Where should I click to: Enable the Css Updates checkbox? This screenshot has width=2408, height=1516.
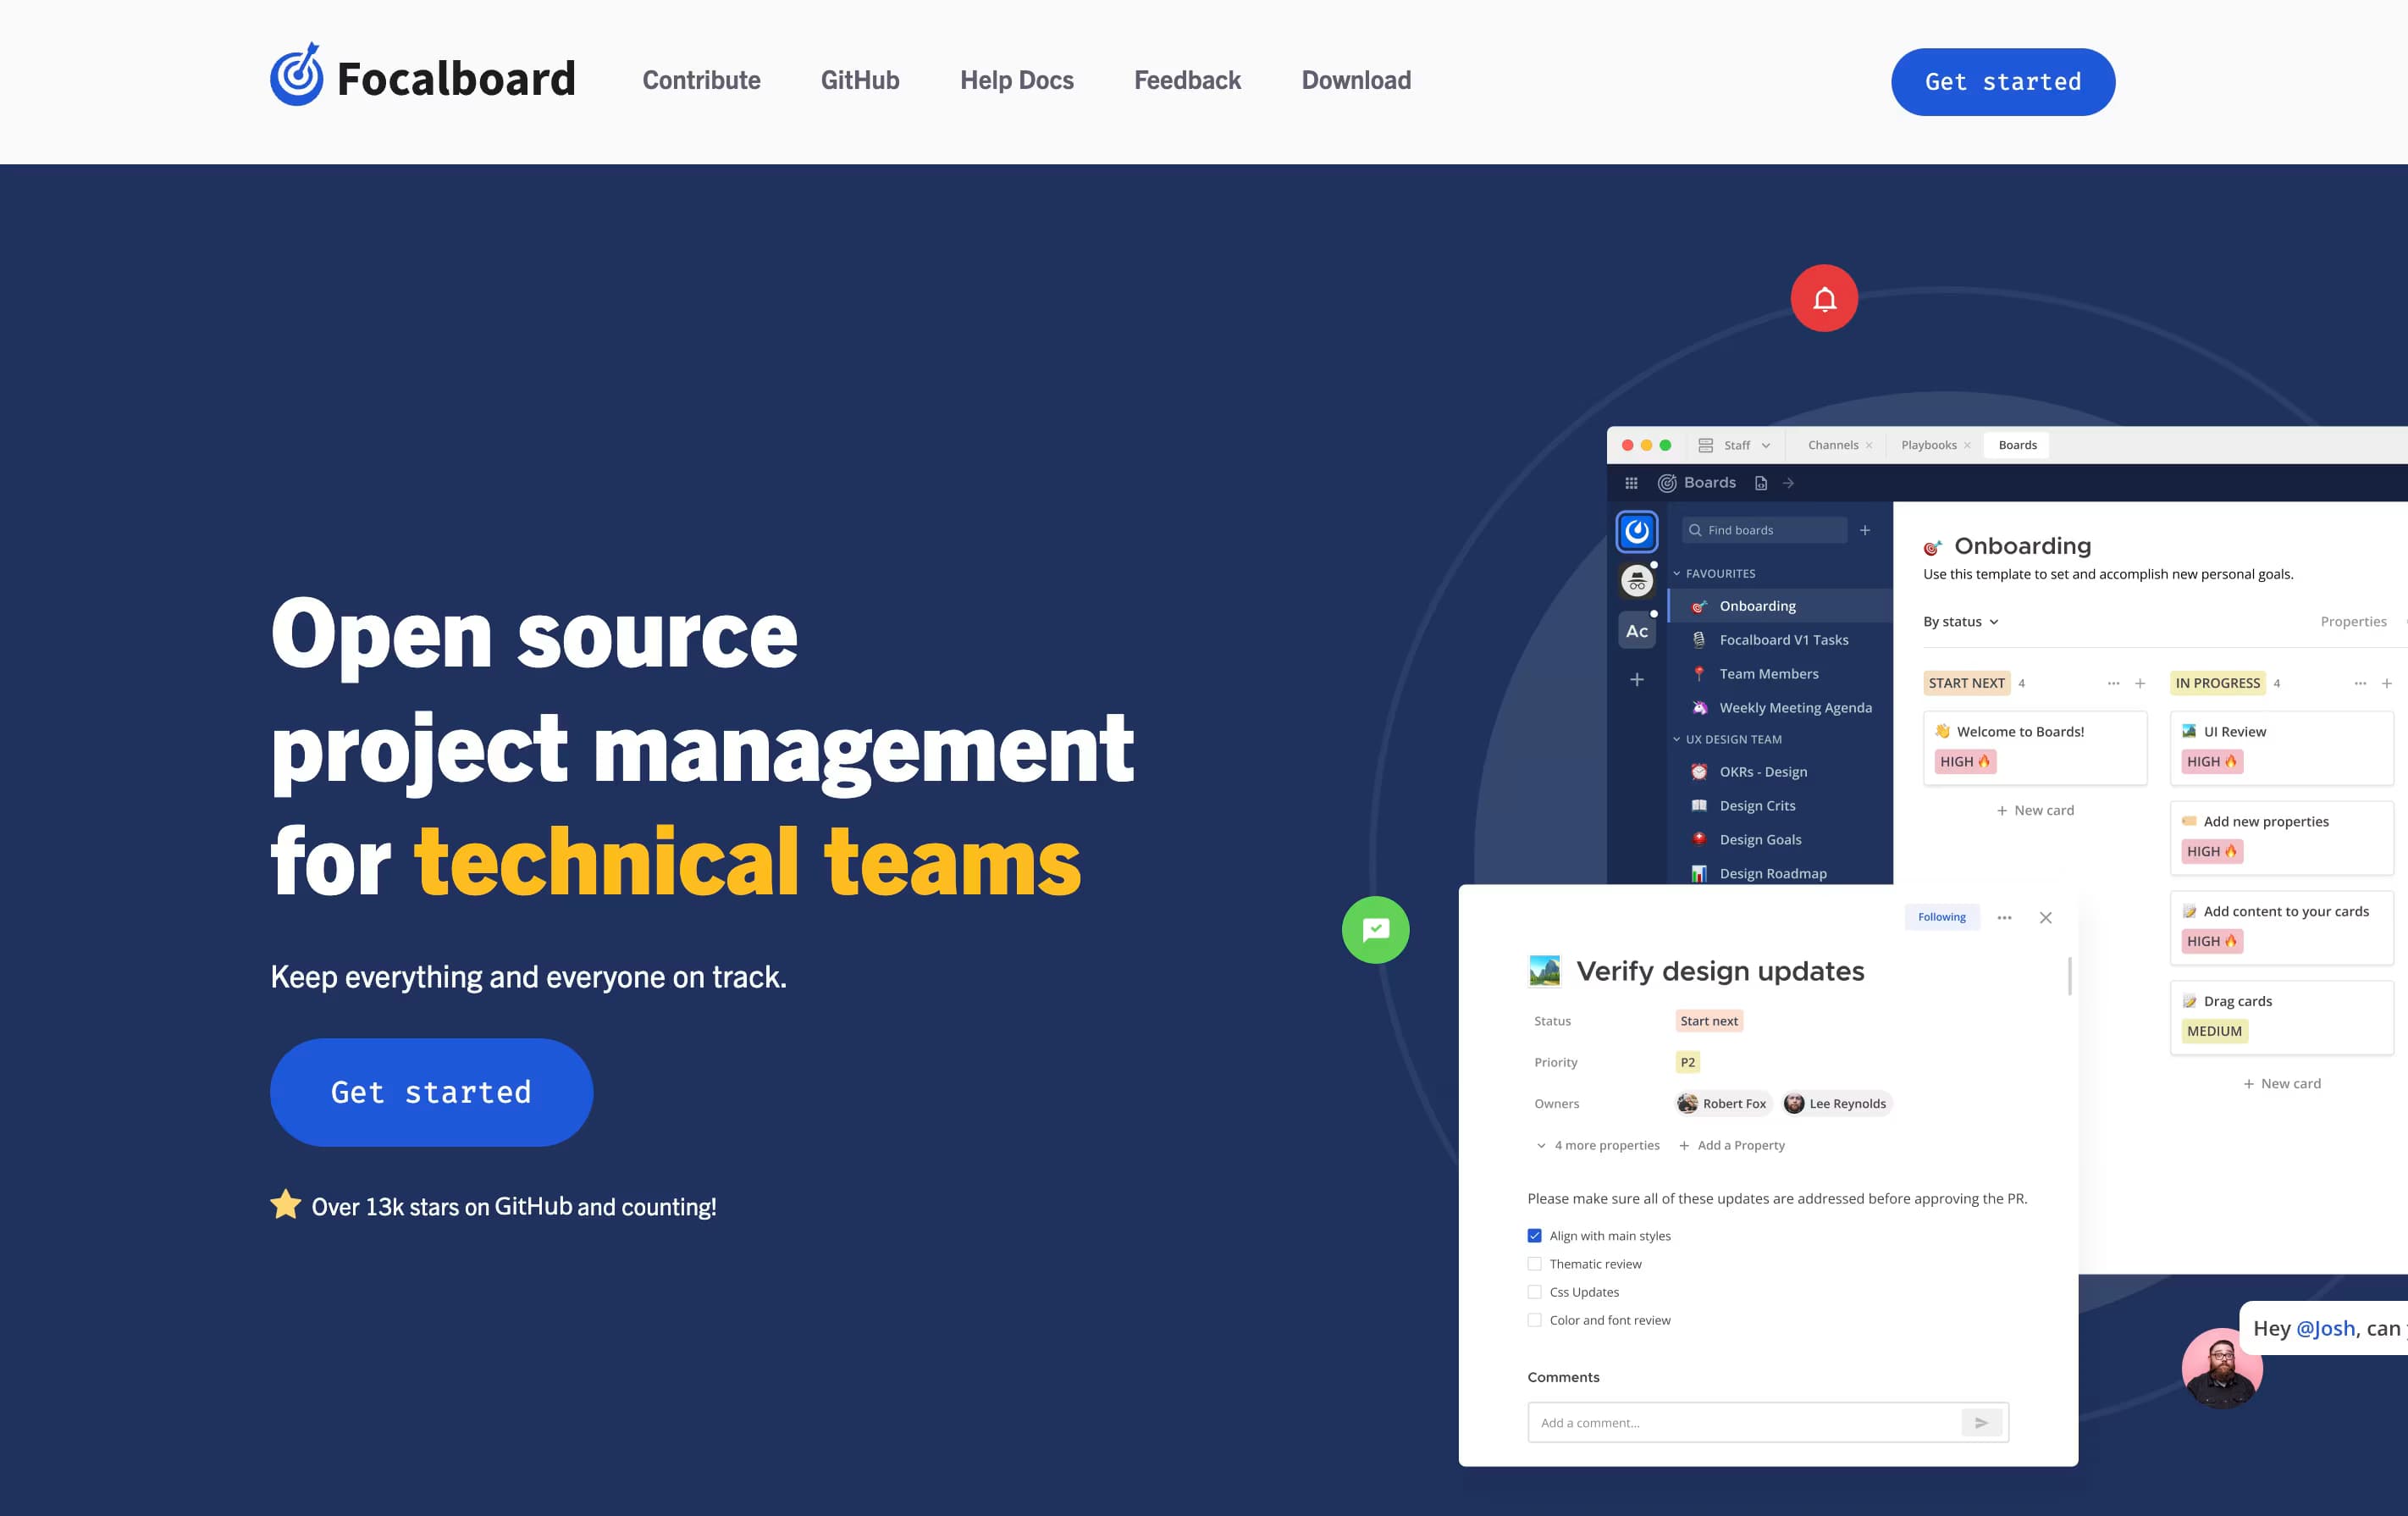[x=1534, y=1291]
